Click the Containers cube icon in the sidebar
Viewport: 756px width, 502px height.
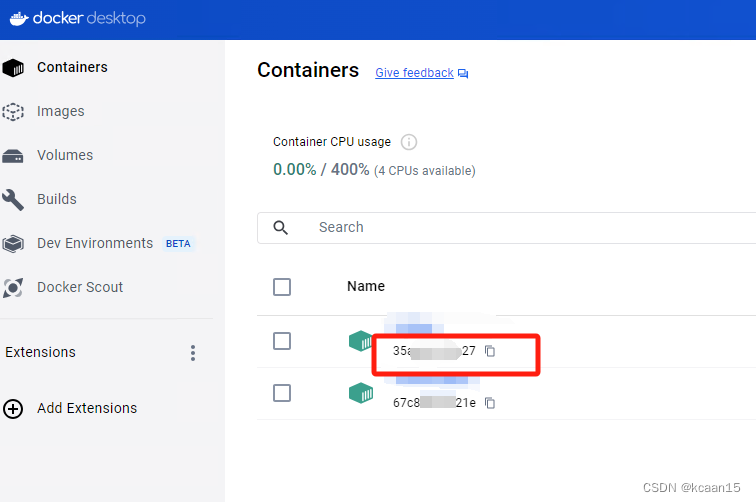coord(13,68)
